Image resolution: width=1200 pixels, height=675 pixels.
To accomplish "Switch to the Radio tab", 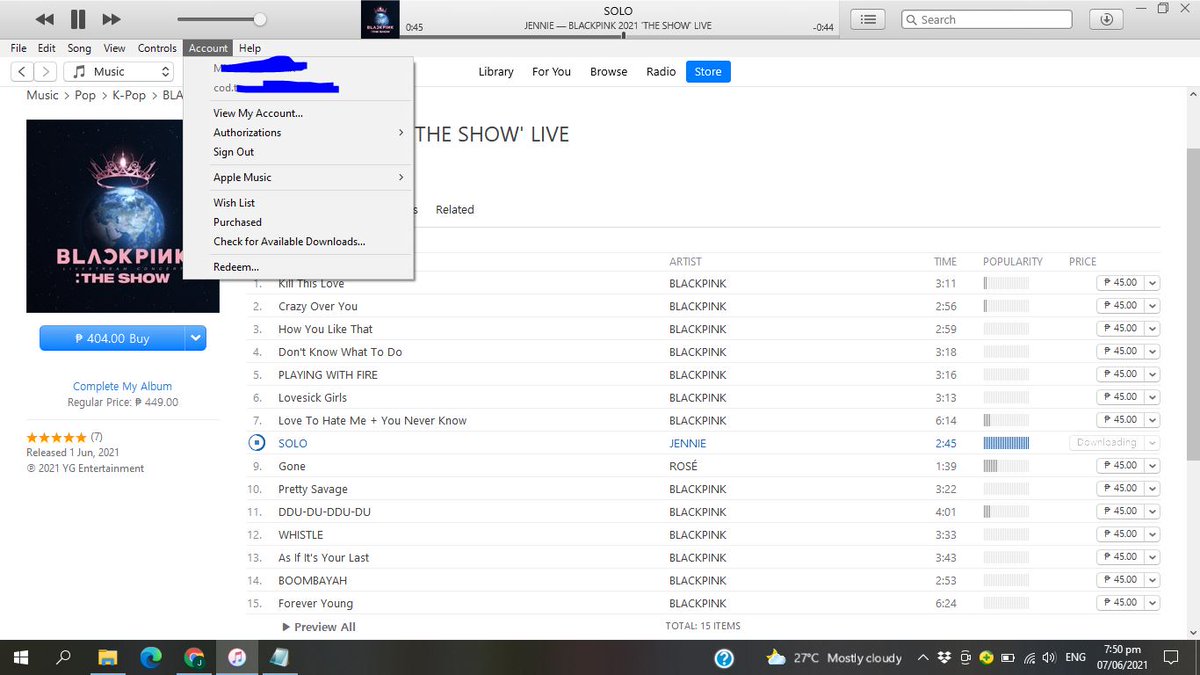I will click(661, 72).
